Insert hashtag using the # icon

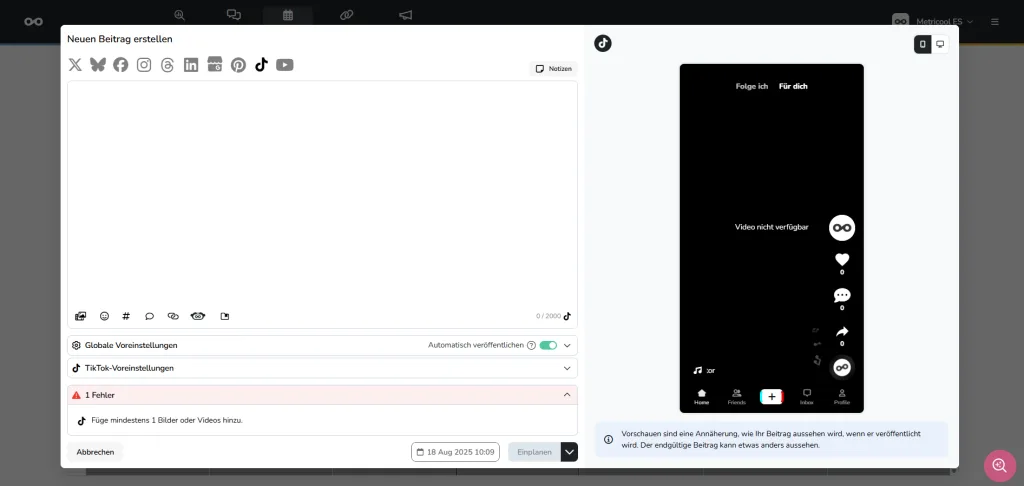[x=126, y=316]
